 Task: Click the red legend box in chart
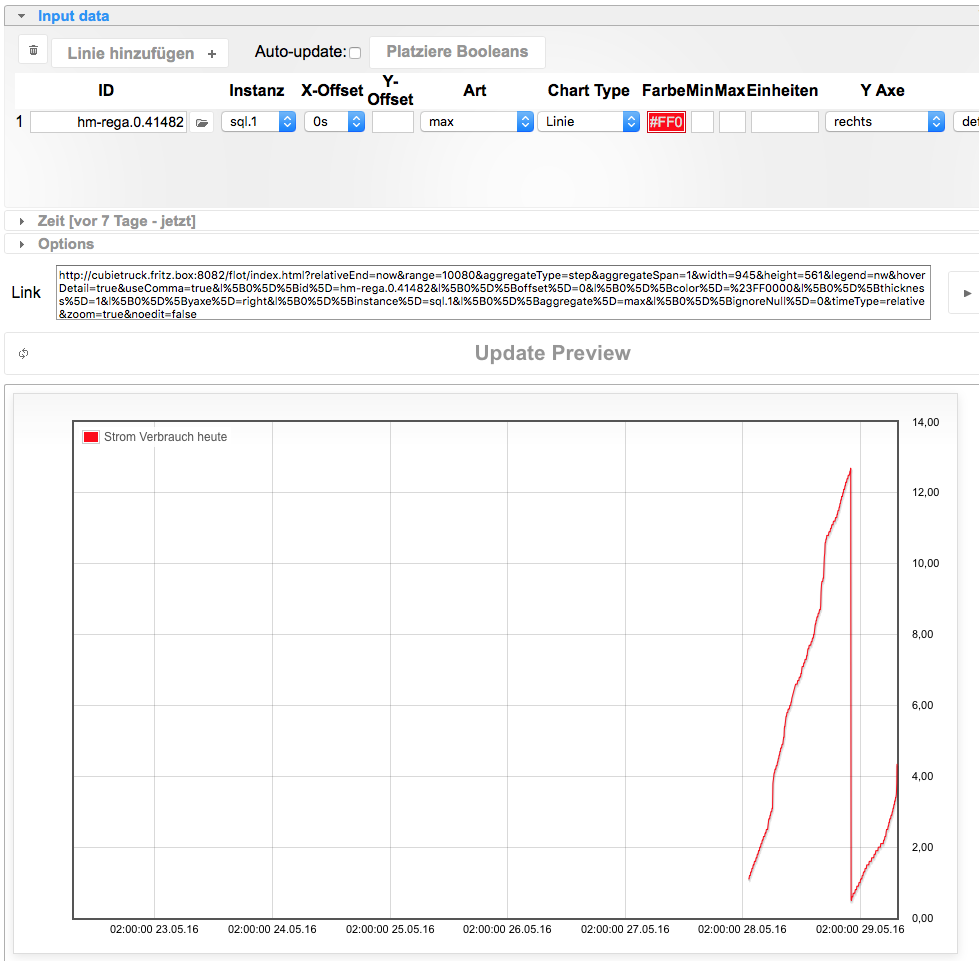coord(91,437)
